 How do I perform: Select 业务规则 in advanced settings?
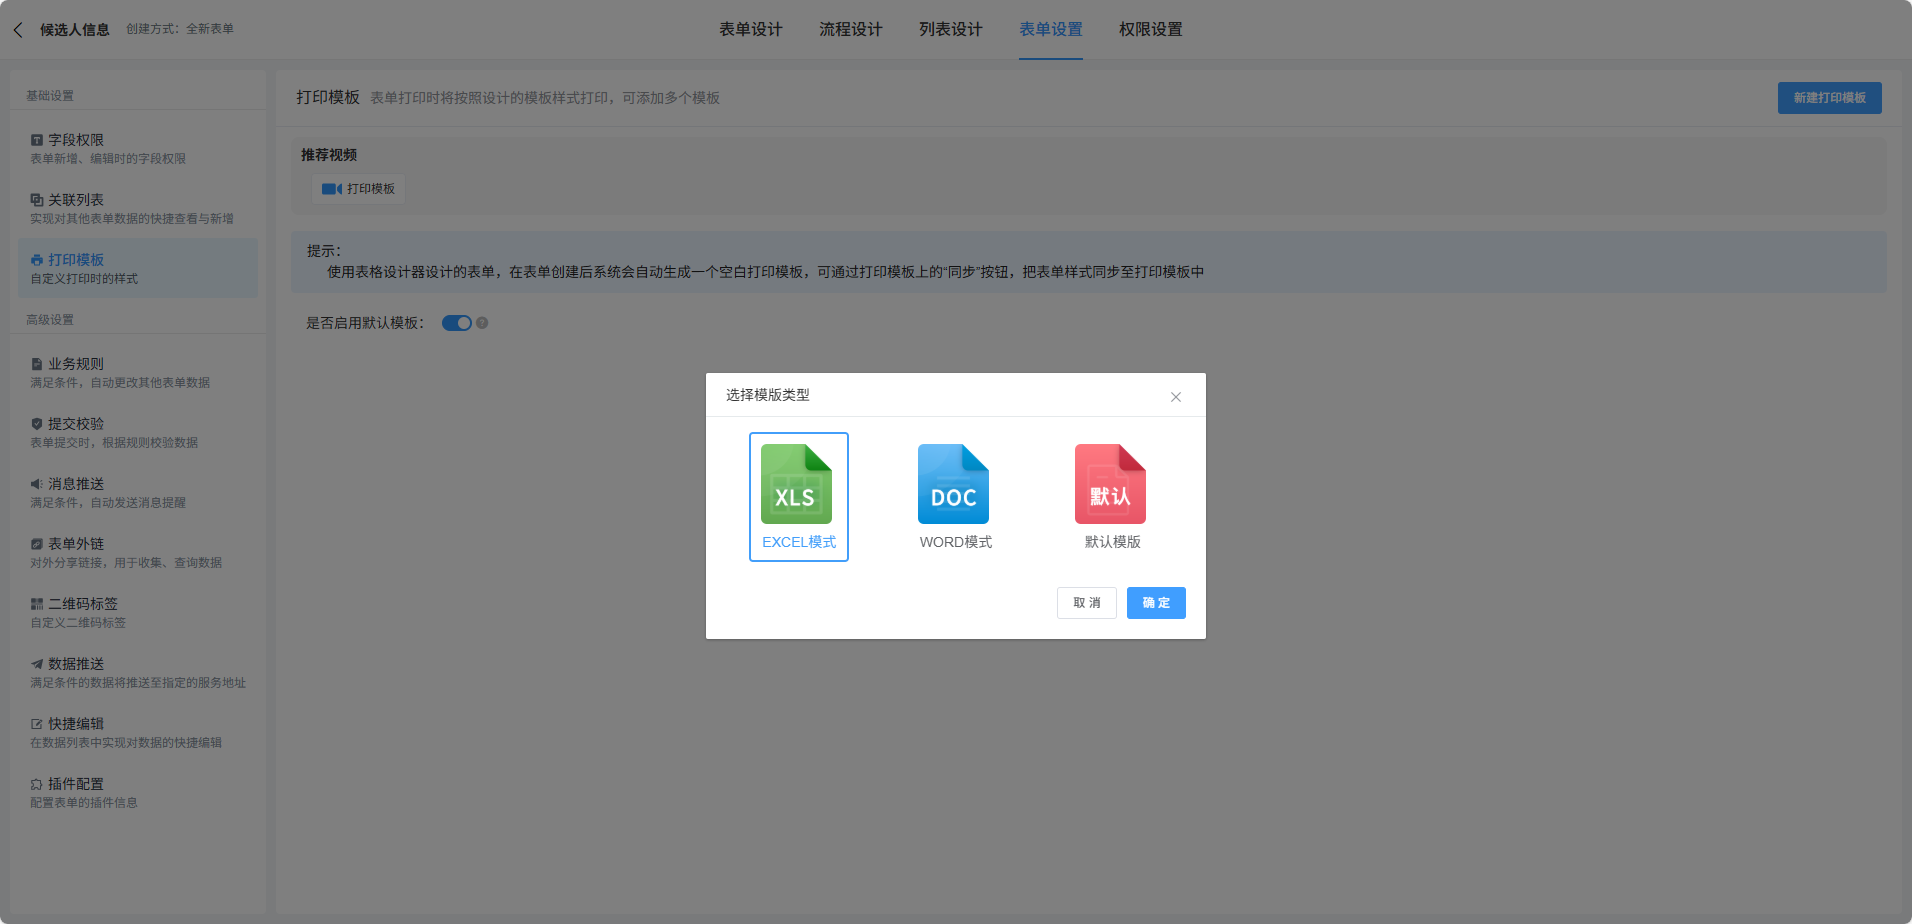pos(76,364)
